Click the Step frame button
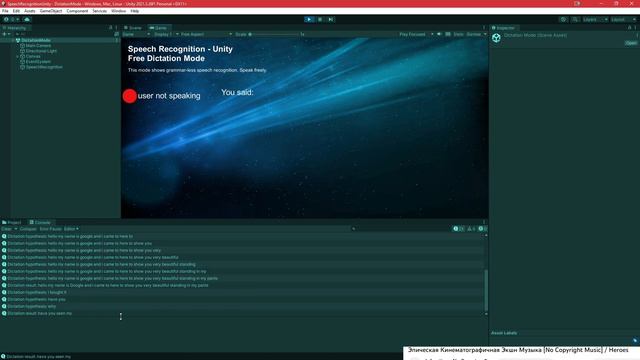 331,19
